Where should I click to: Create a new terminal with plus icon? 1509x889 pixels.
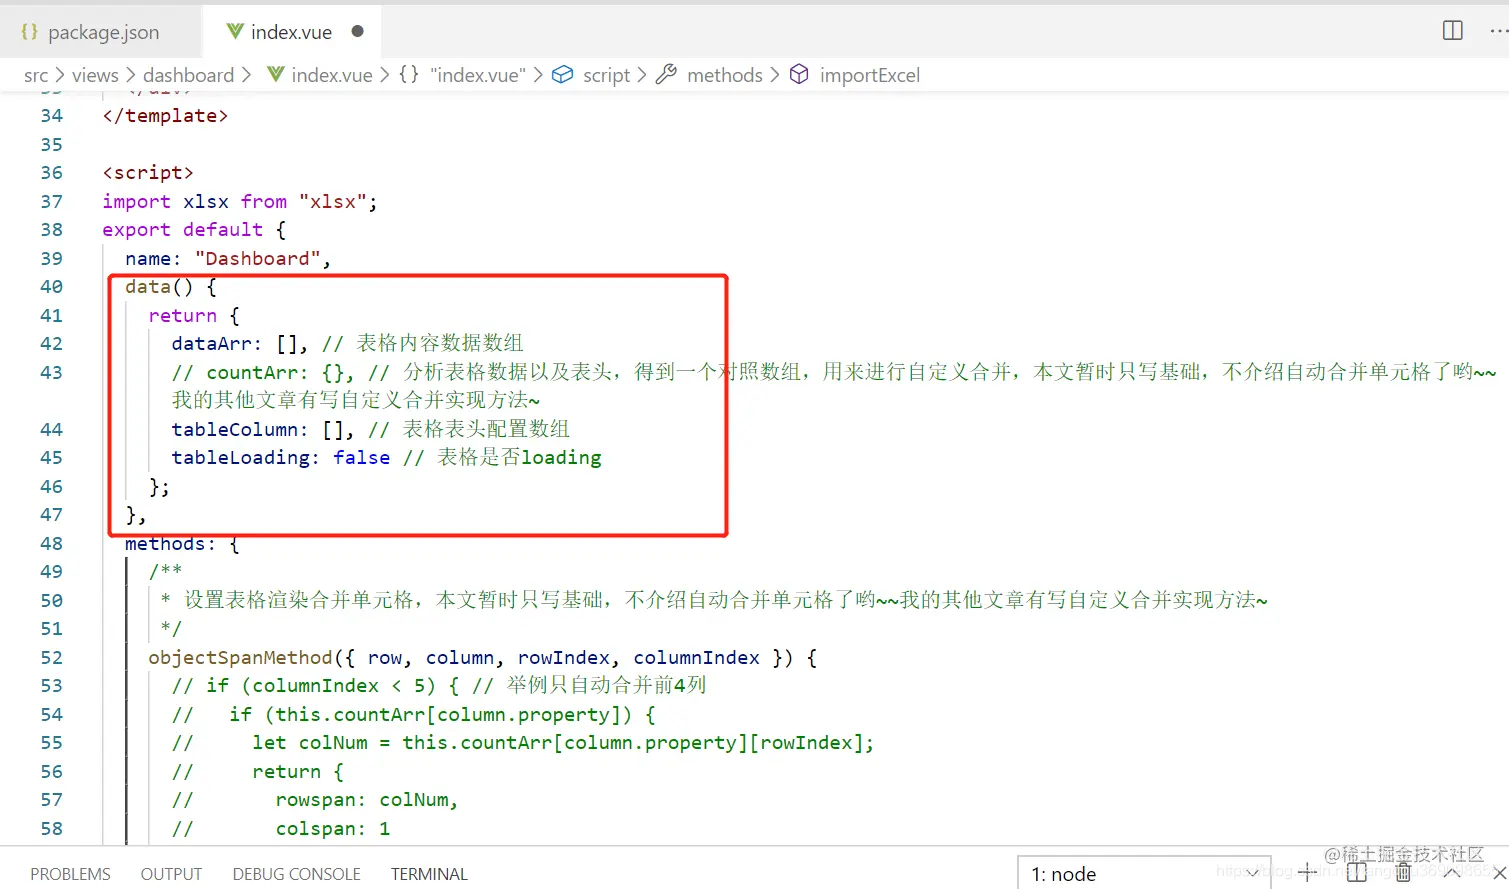[1307, 873]
